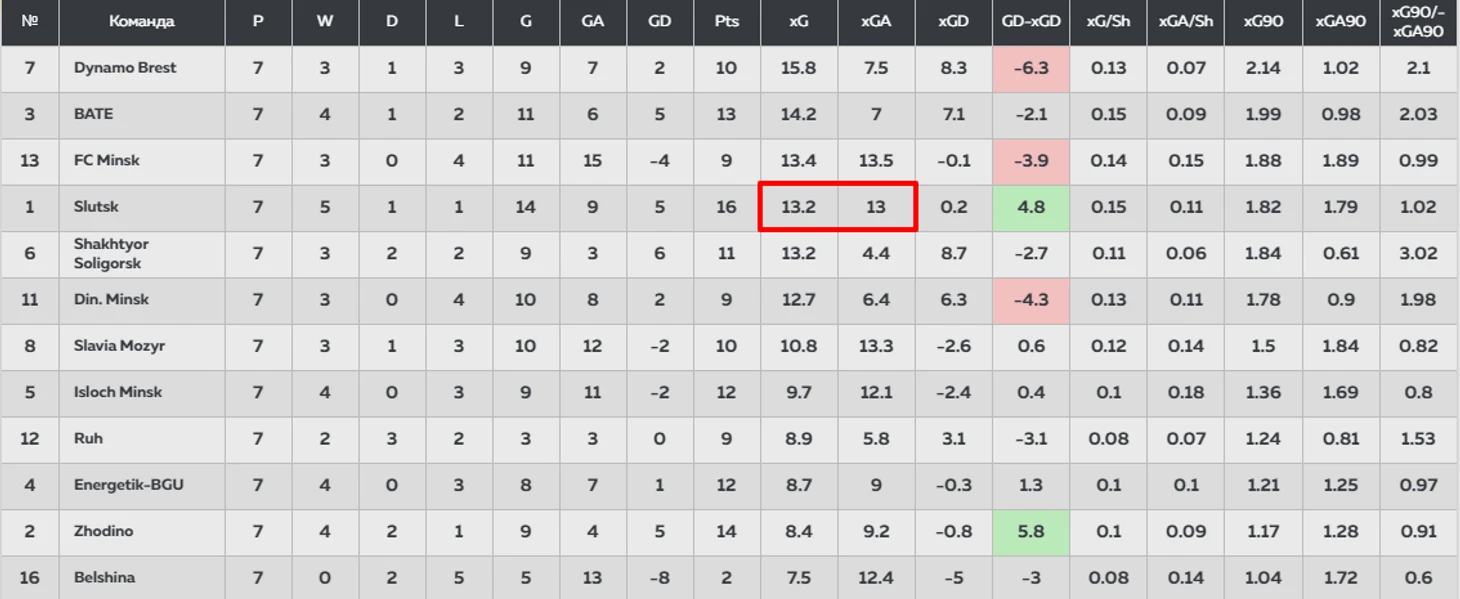
Task: Click the xGA column header
Action: point(876,21)
